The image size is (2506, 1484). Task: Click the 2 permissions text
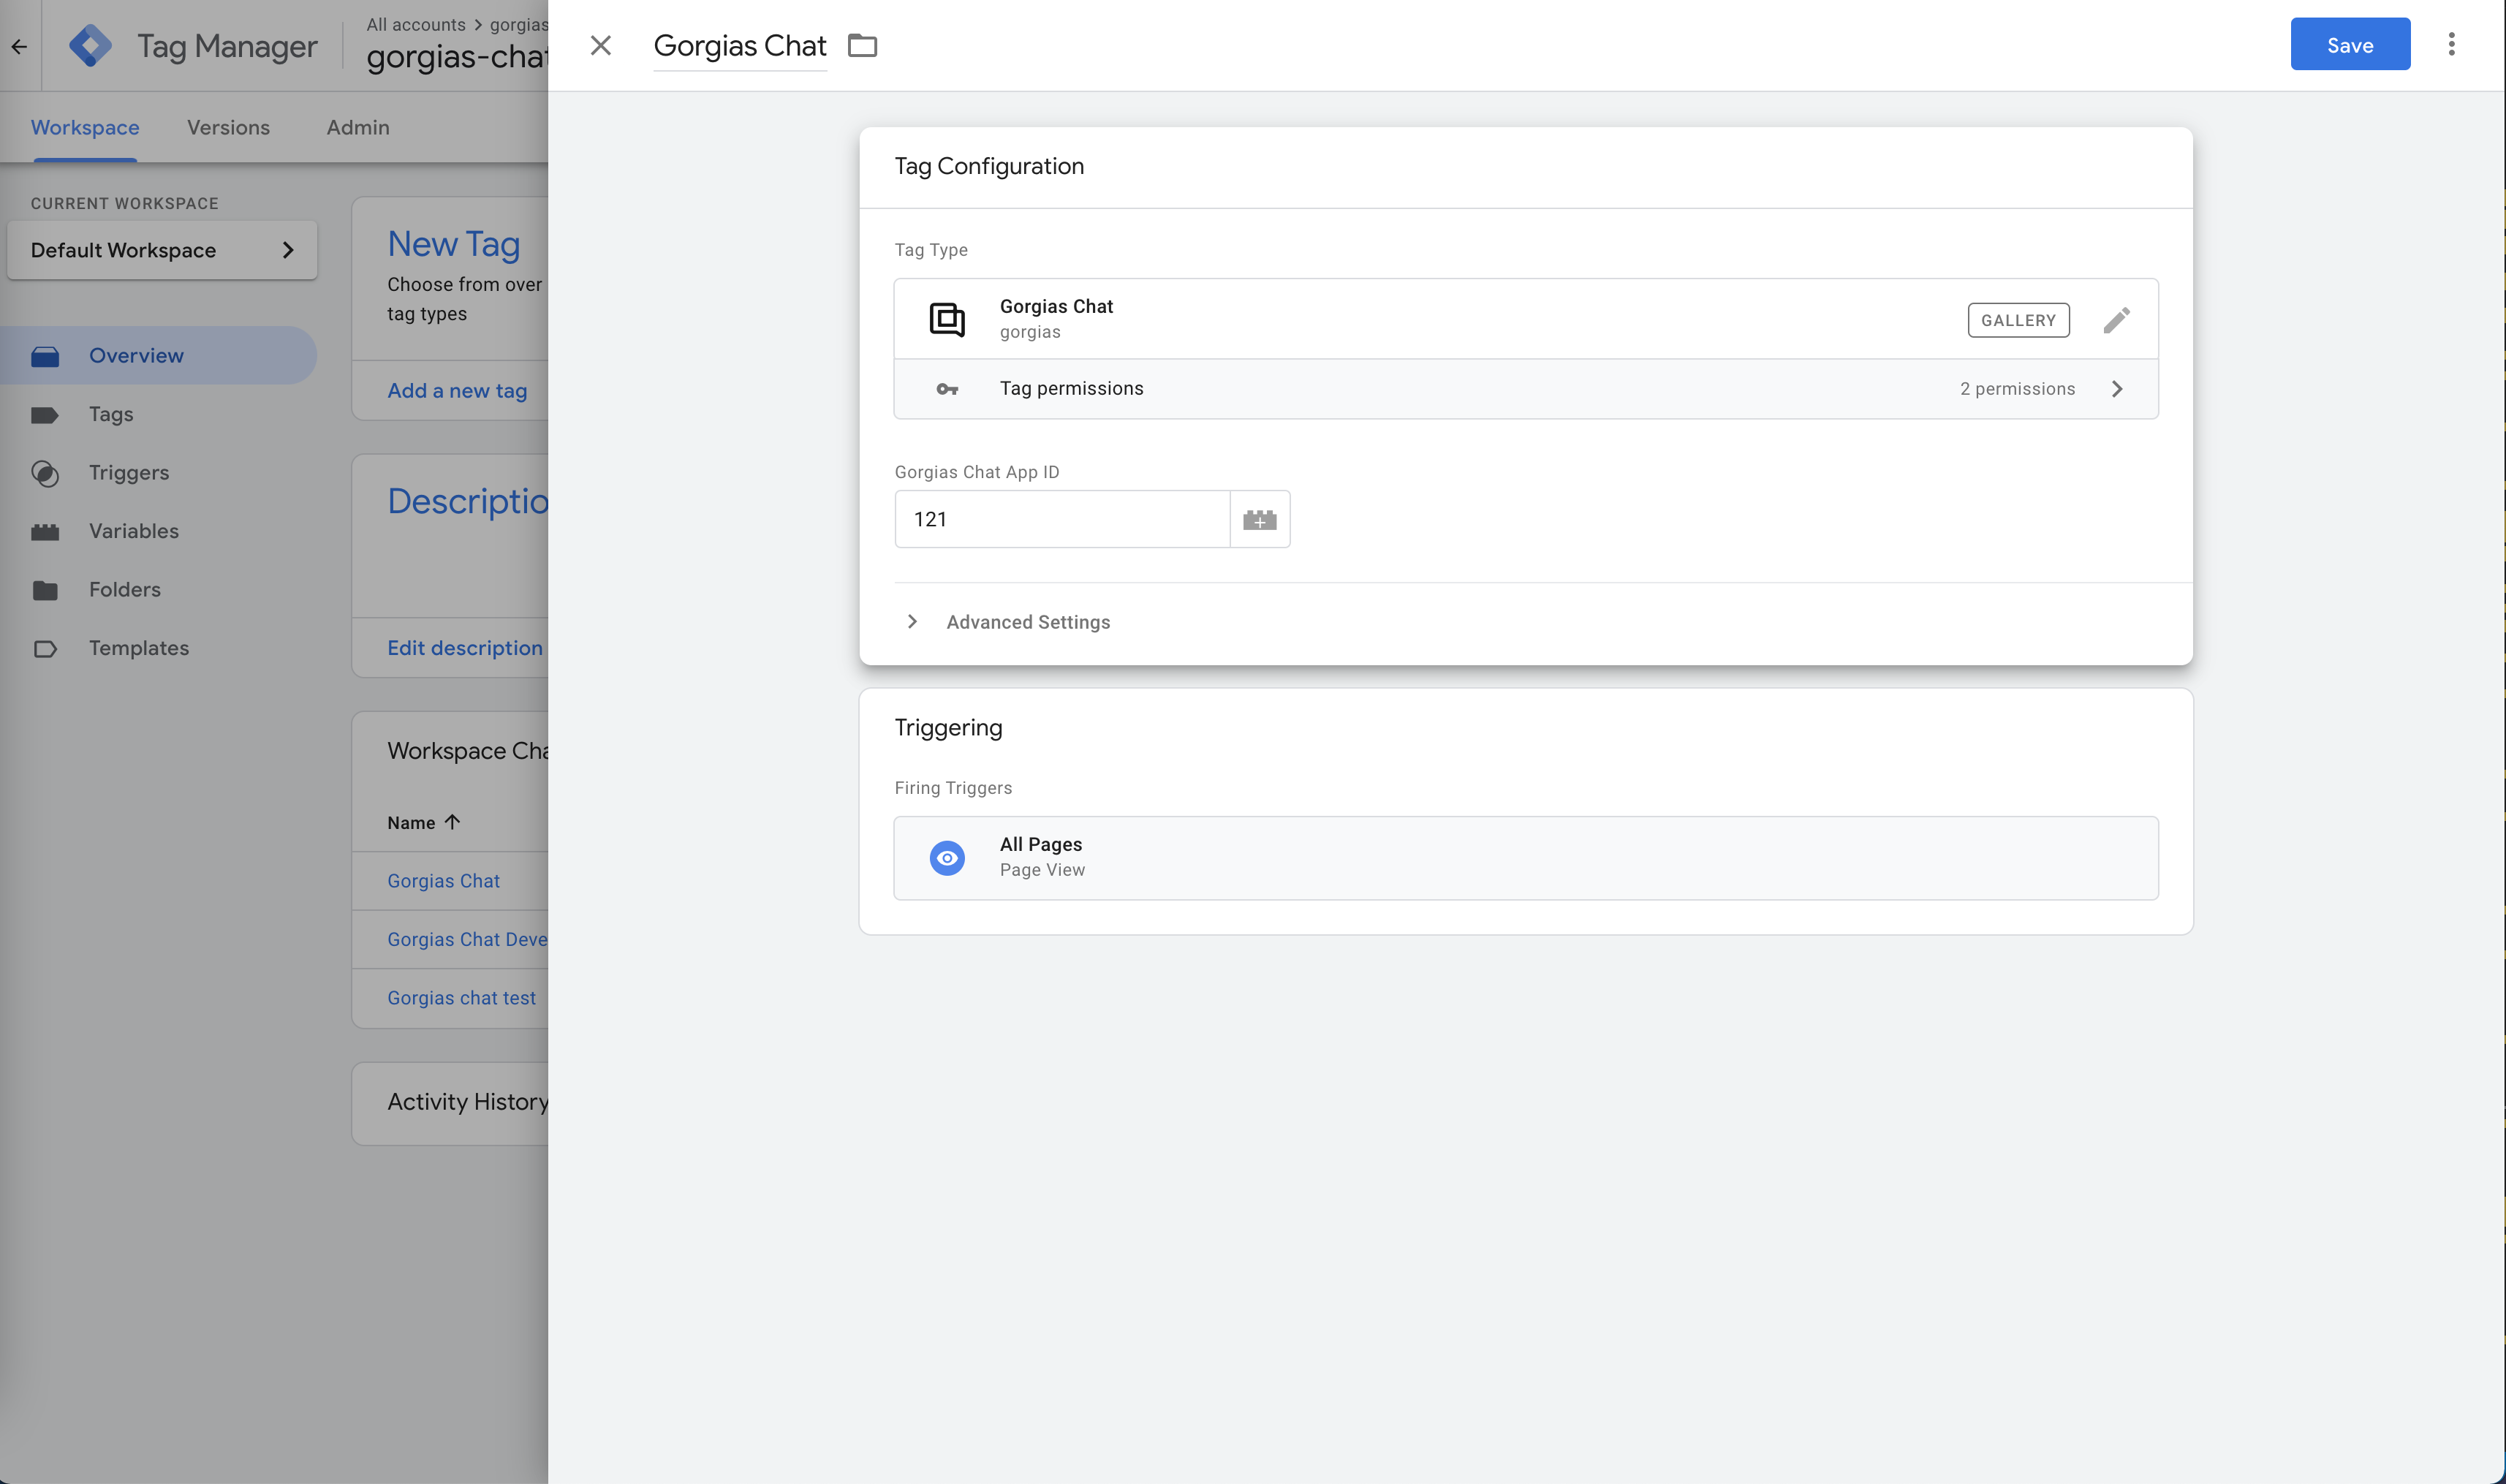pos(2017,389)
